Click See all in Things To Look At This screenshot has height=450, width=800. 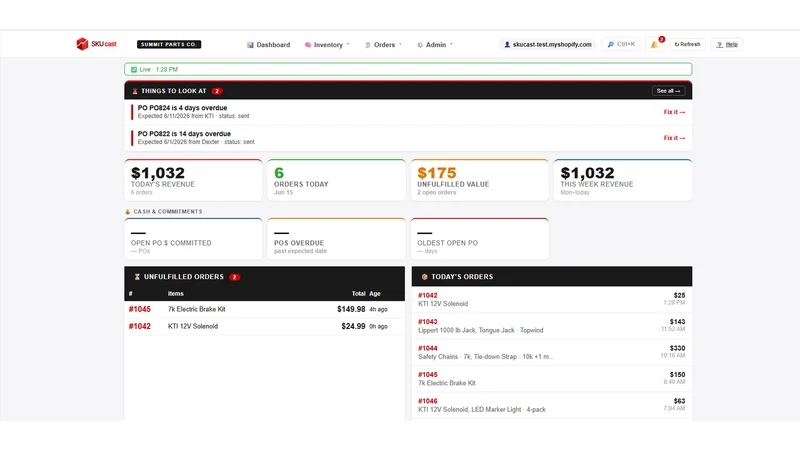click(x=668, y=91)
